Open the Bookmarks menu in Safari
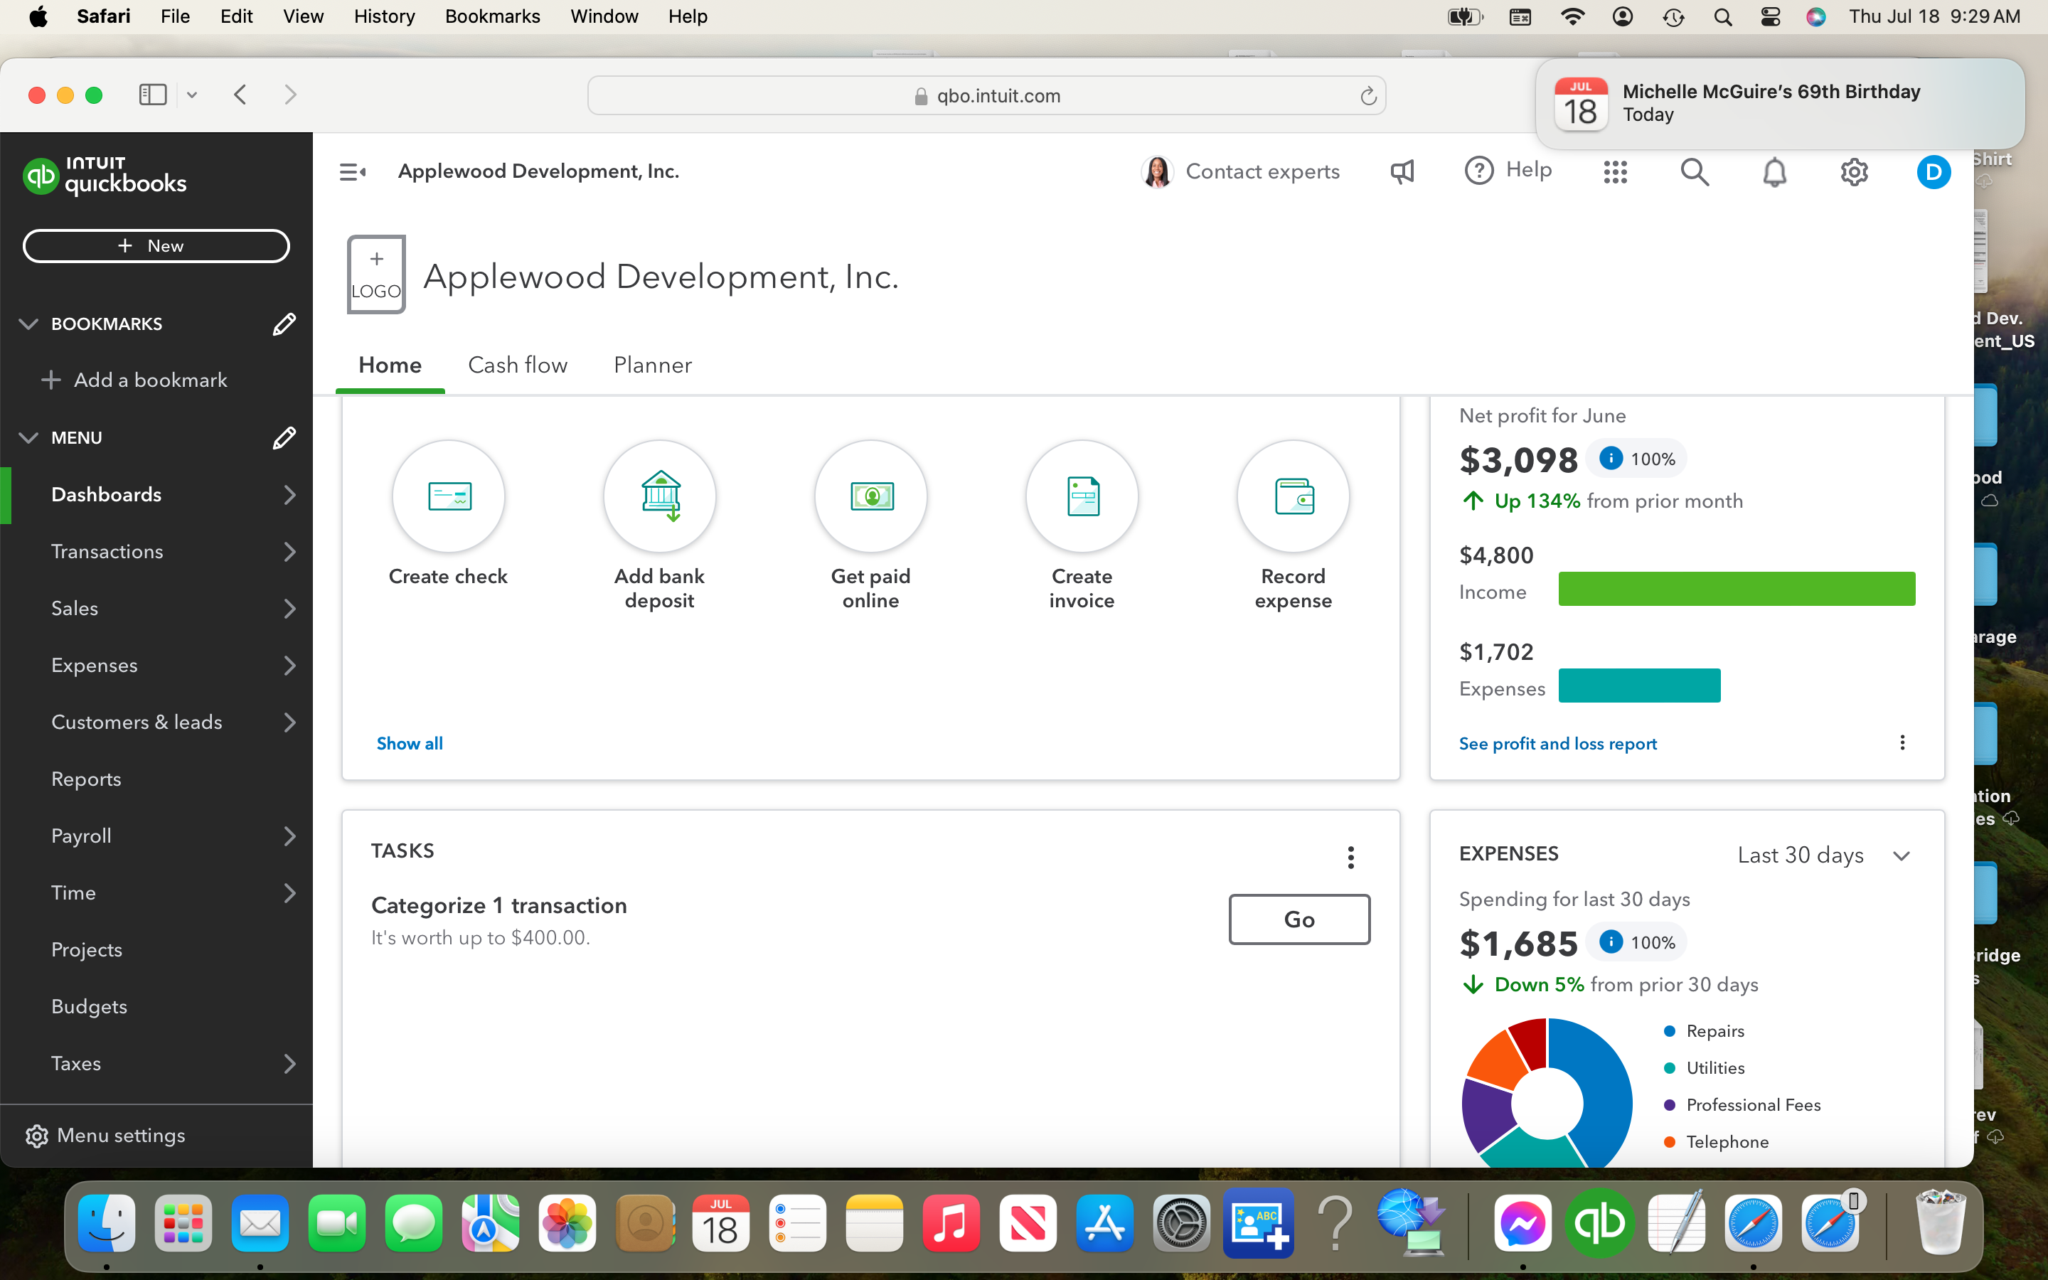 (x=492, y=16)
